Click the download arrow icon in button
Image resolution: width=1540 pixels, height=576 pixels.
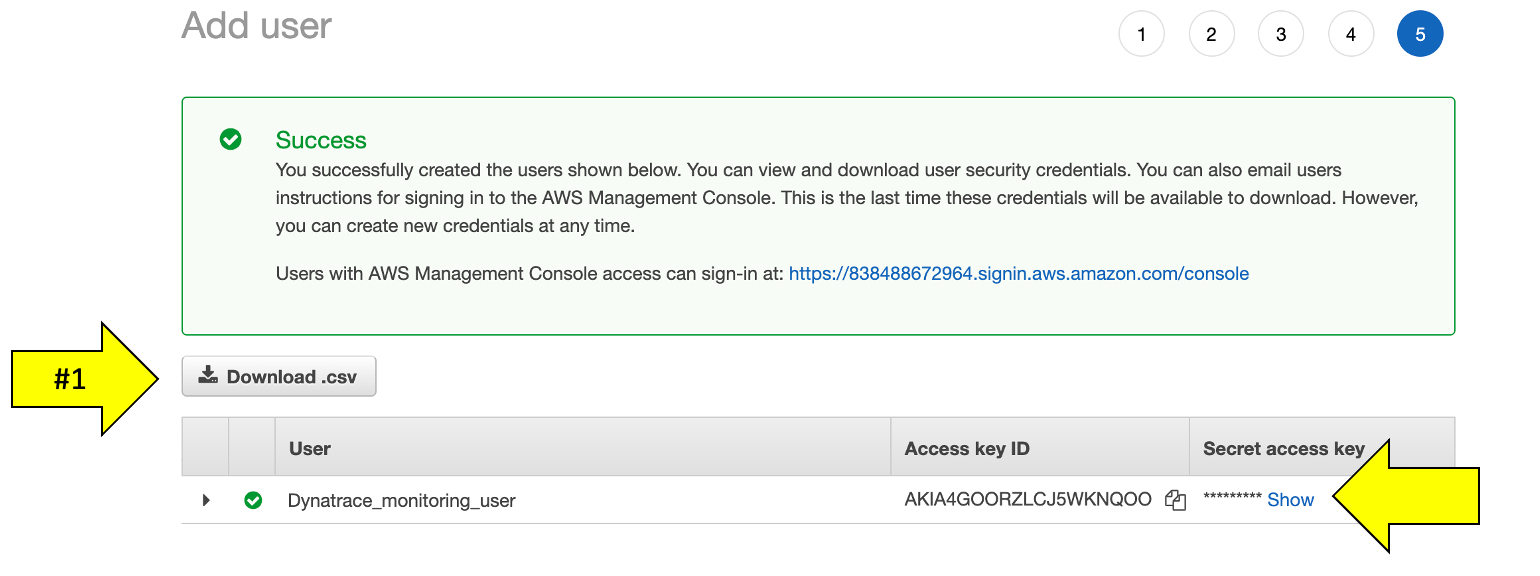coord(208,376)
